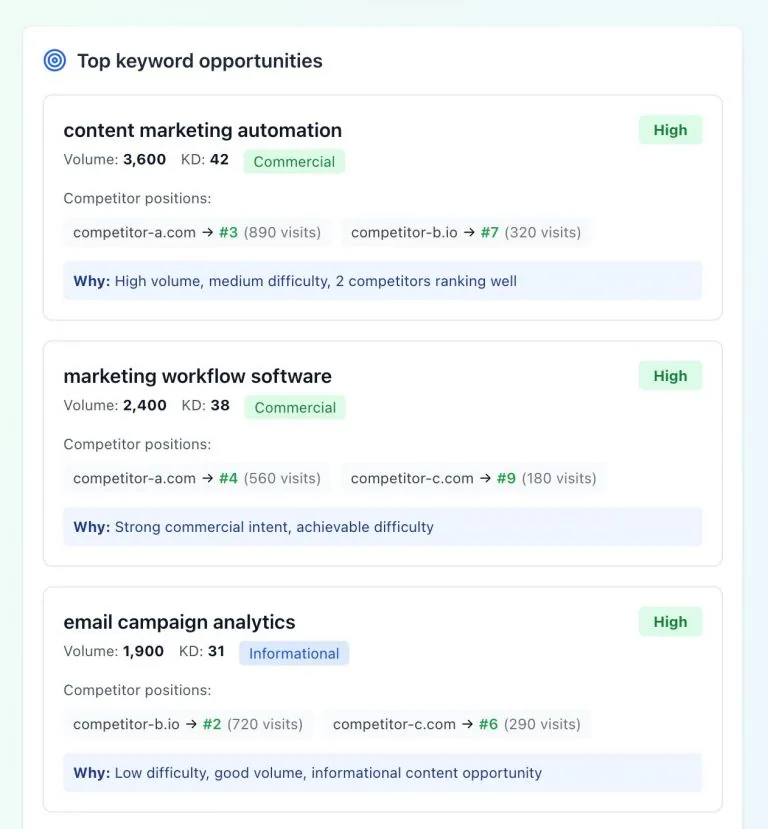Screen dimensions: 768x829
Task: Select the Informational intent tag
Action: click(x=294, y=653)
